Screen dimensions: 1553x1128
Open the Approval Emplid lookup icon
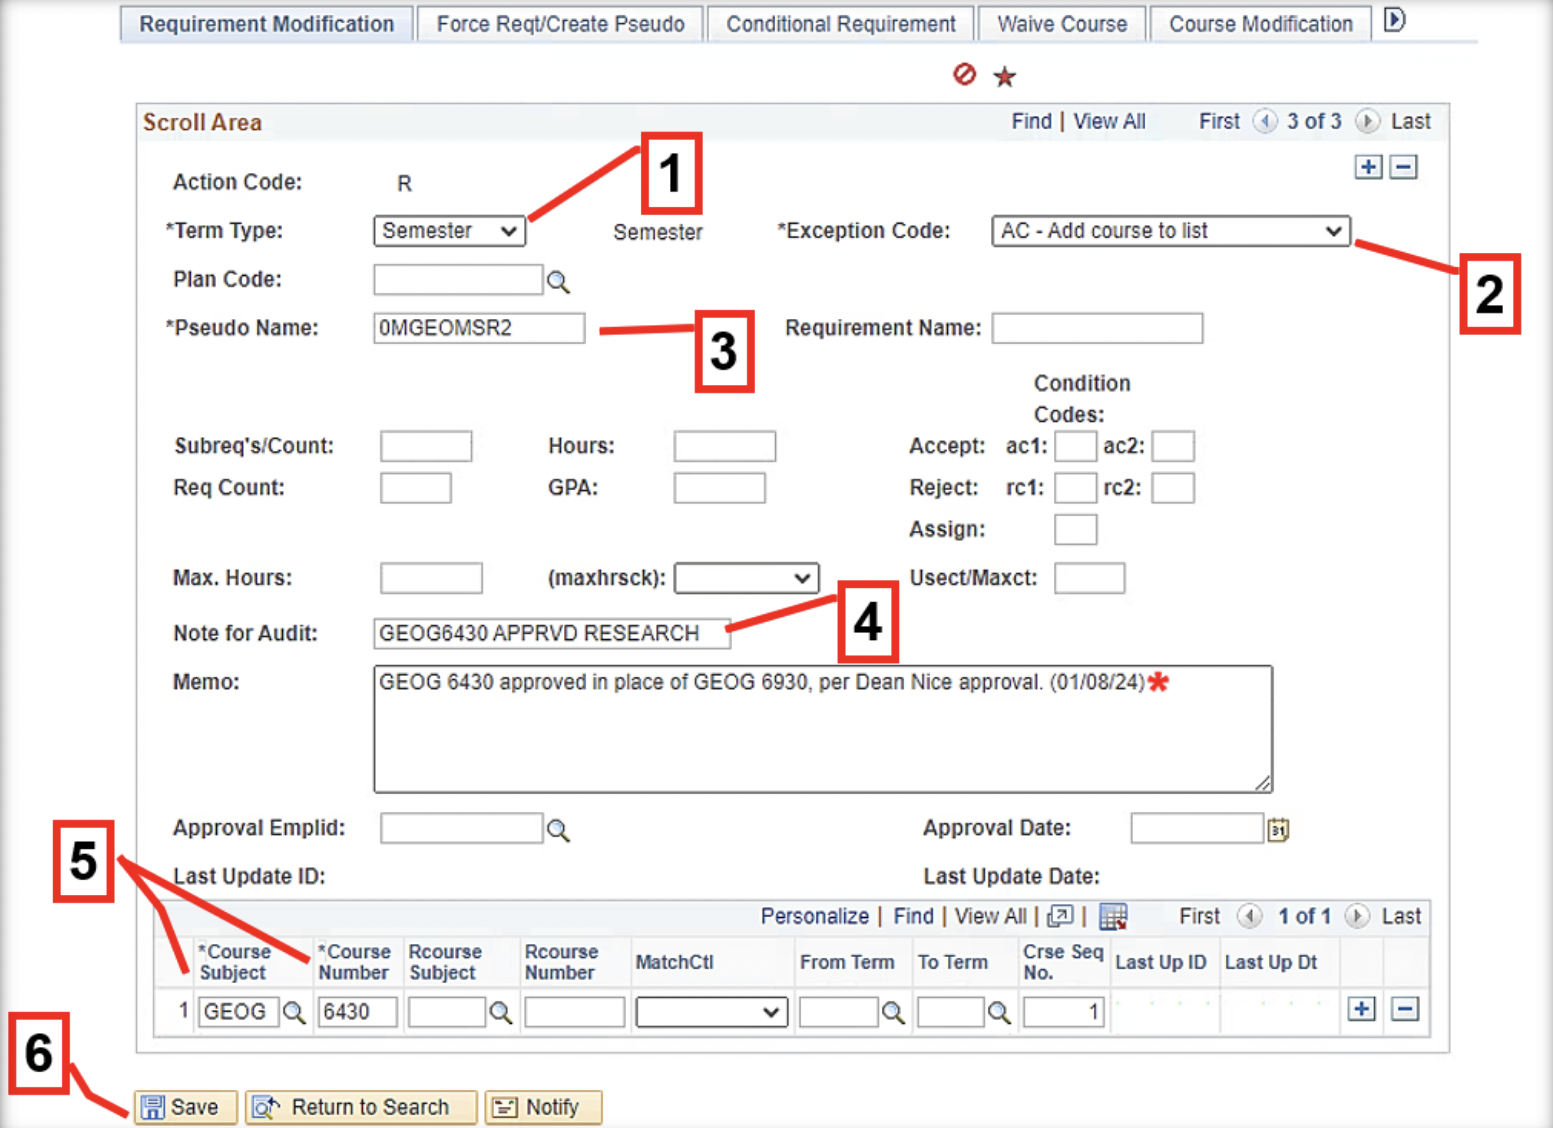tap(558, 830)
